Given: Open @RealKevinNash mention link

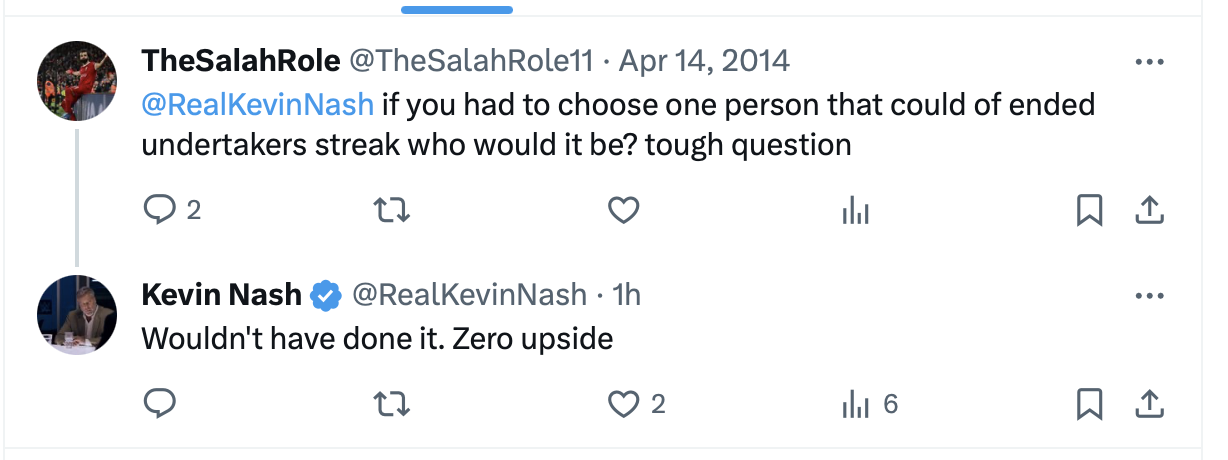Looking at the screenshot, I should 258,104.
